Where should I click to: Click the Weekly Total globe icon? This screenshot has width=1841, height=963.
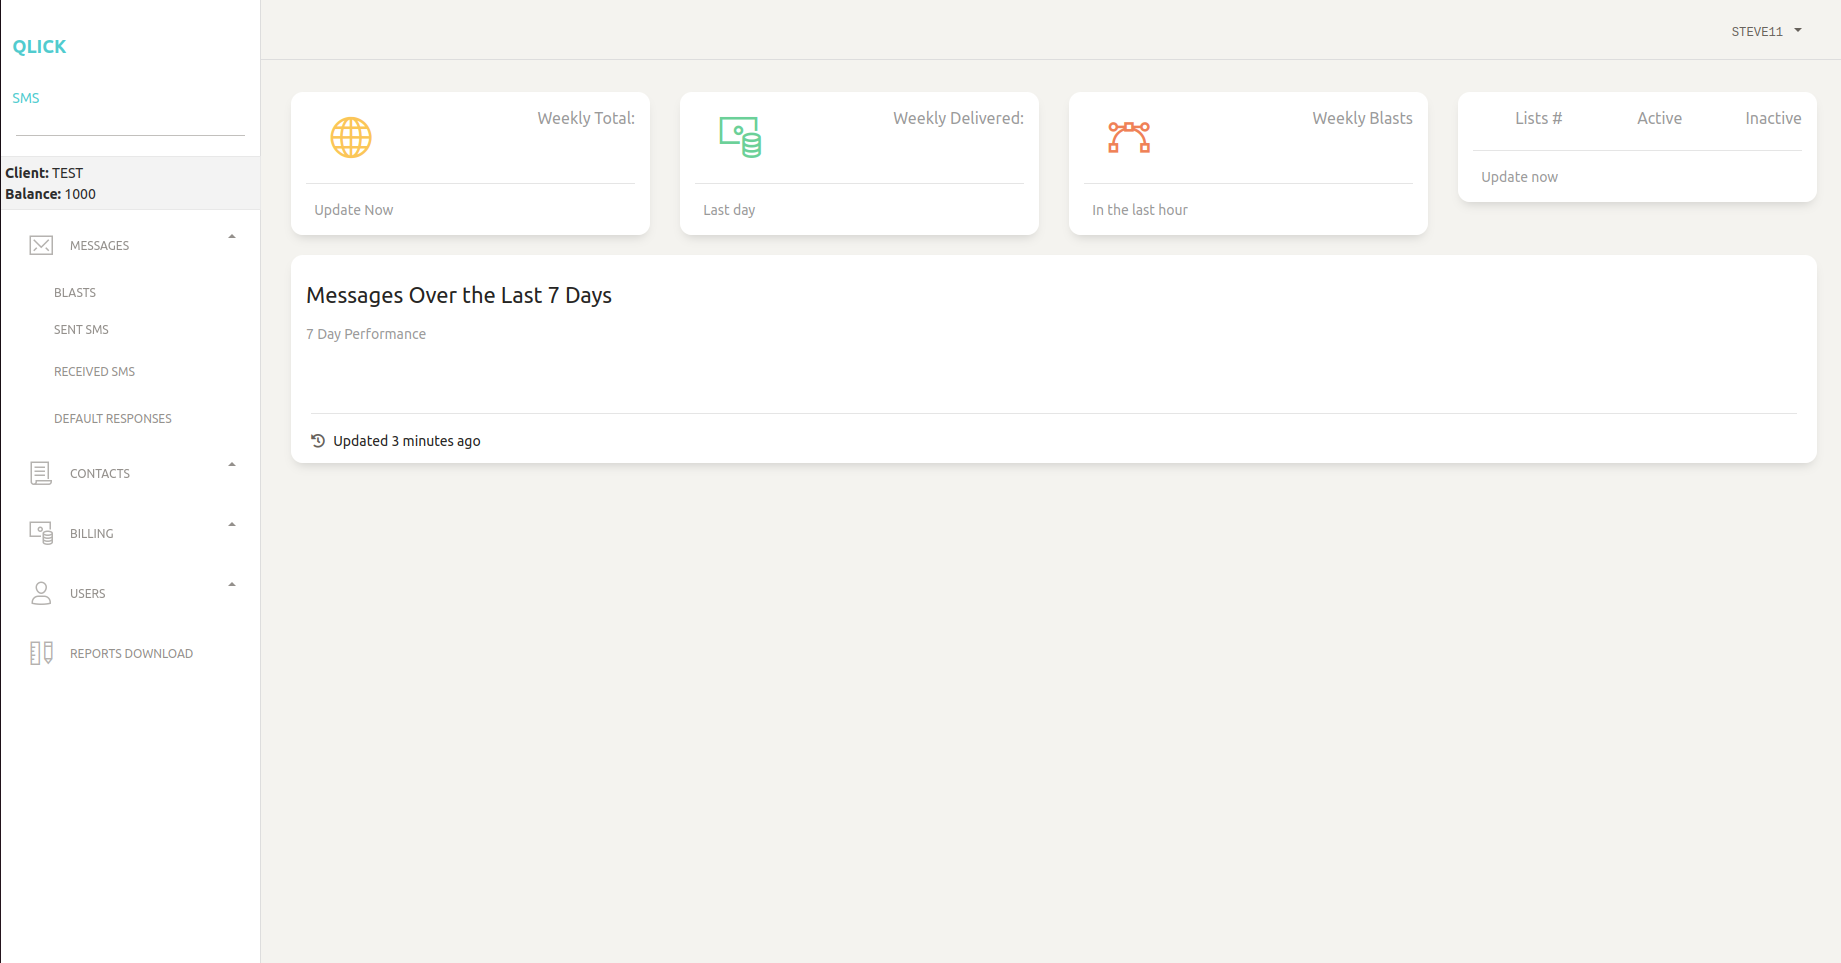(351, 138)
